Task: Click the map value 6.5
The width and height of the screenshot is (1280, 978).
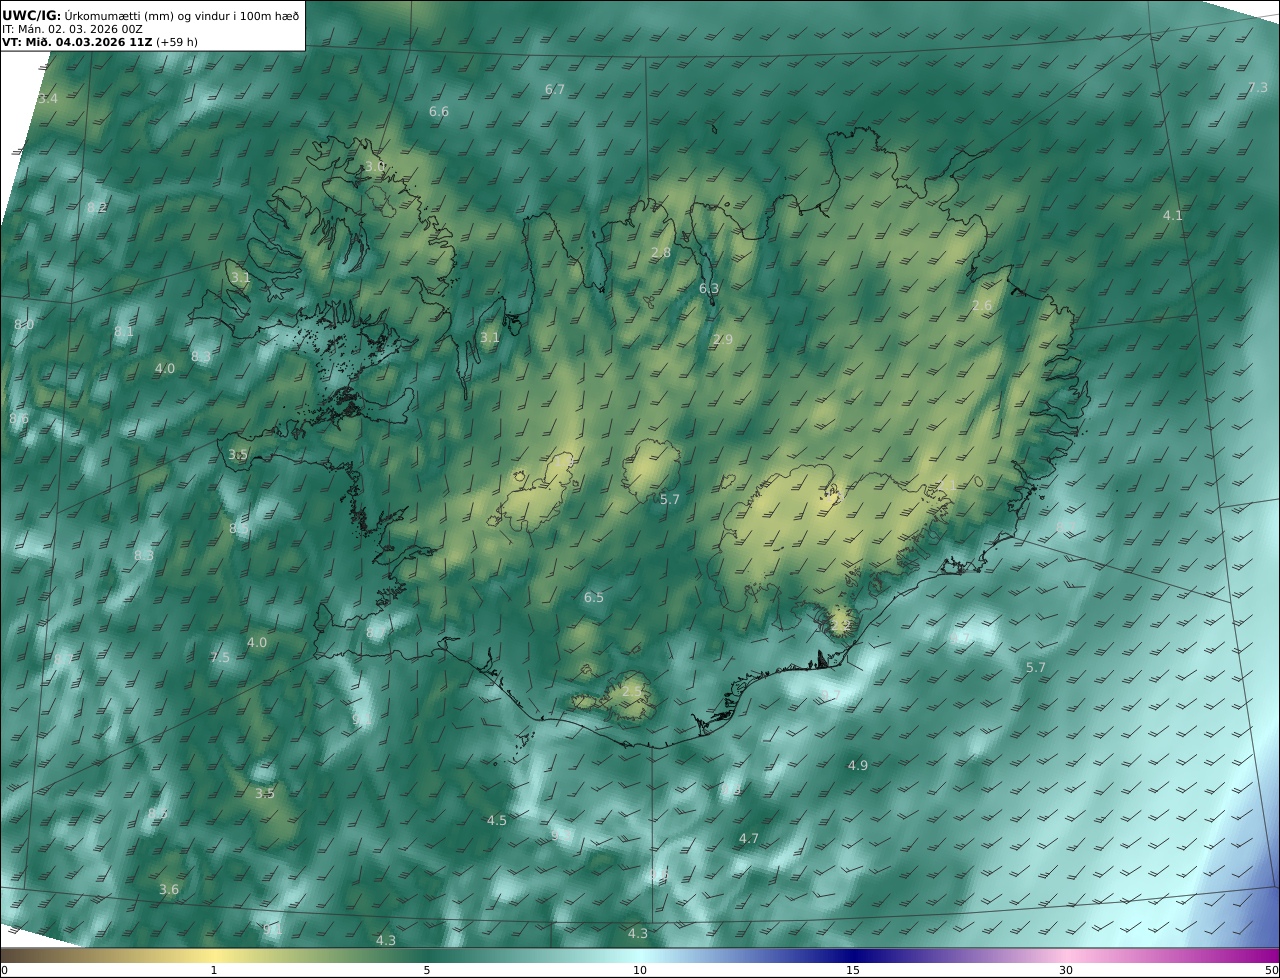Action: click(x=594, y=598)
